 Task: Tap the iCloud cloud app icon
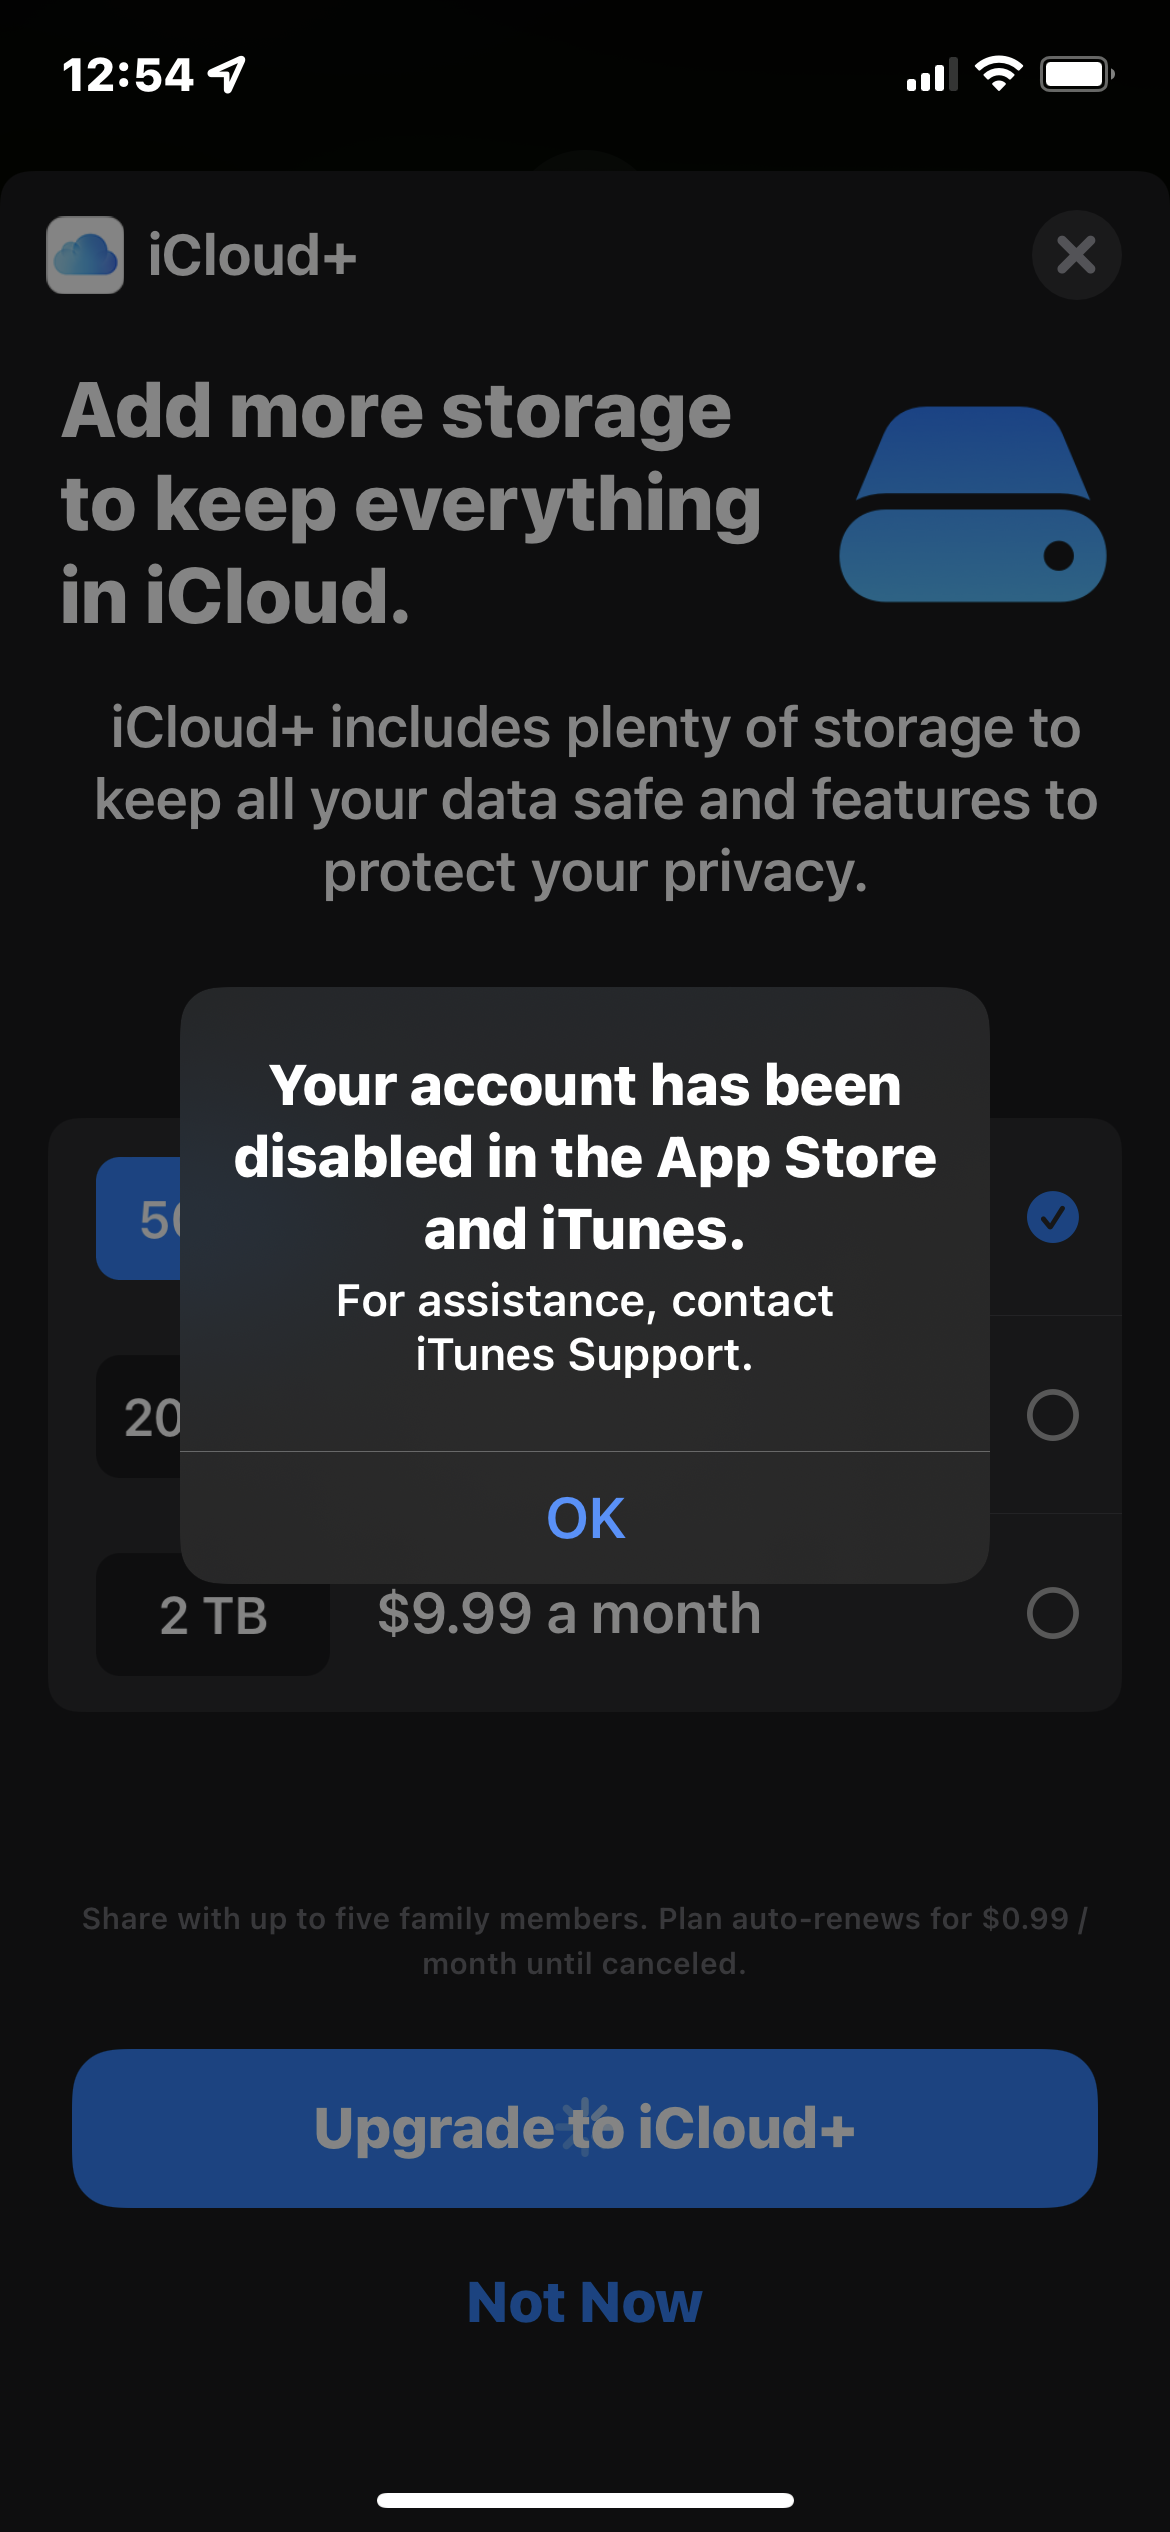tap(85, 255)
